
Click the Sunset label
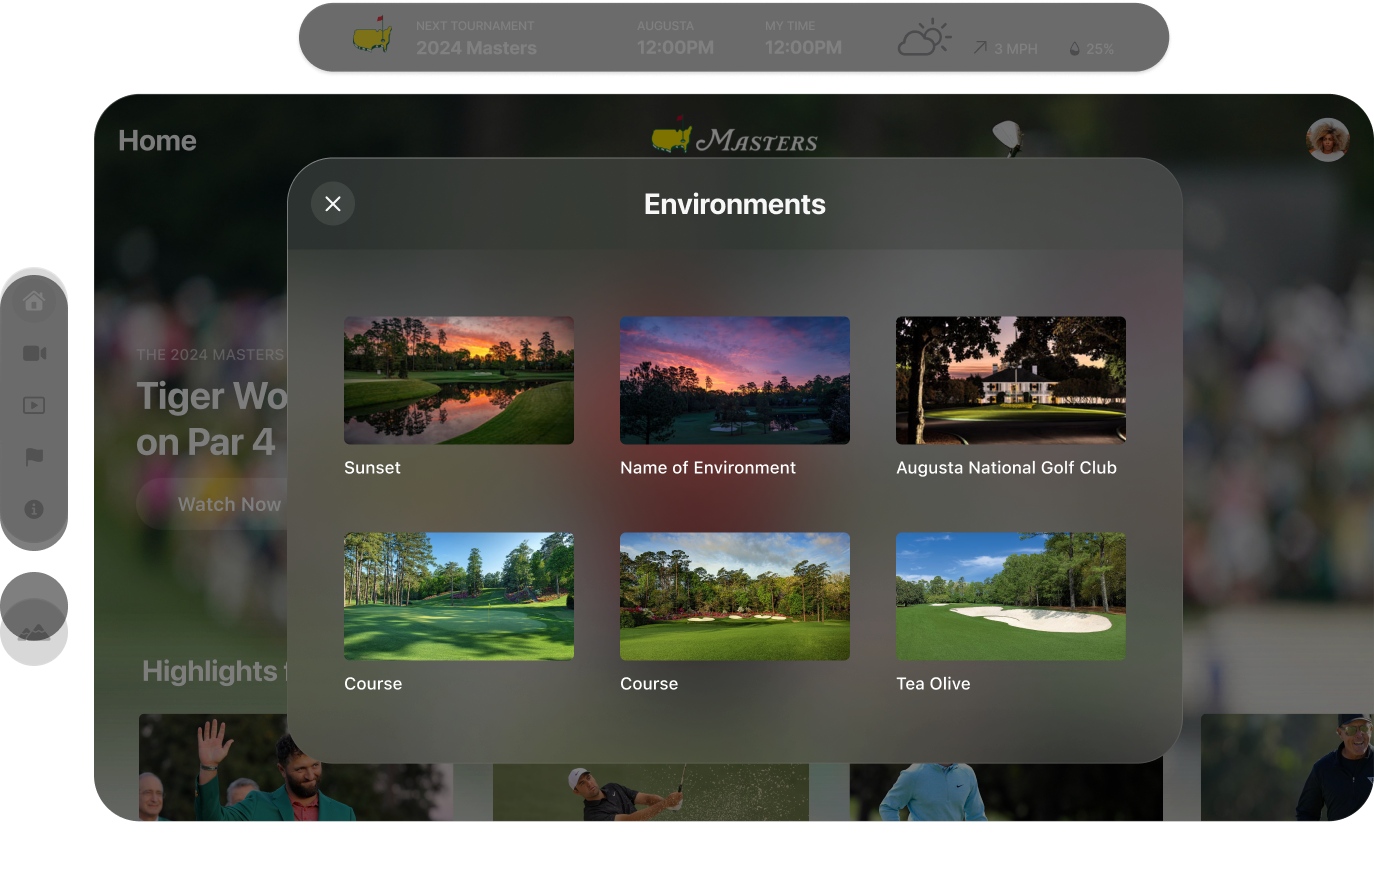pyautogui.click(x=372, y=468)
